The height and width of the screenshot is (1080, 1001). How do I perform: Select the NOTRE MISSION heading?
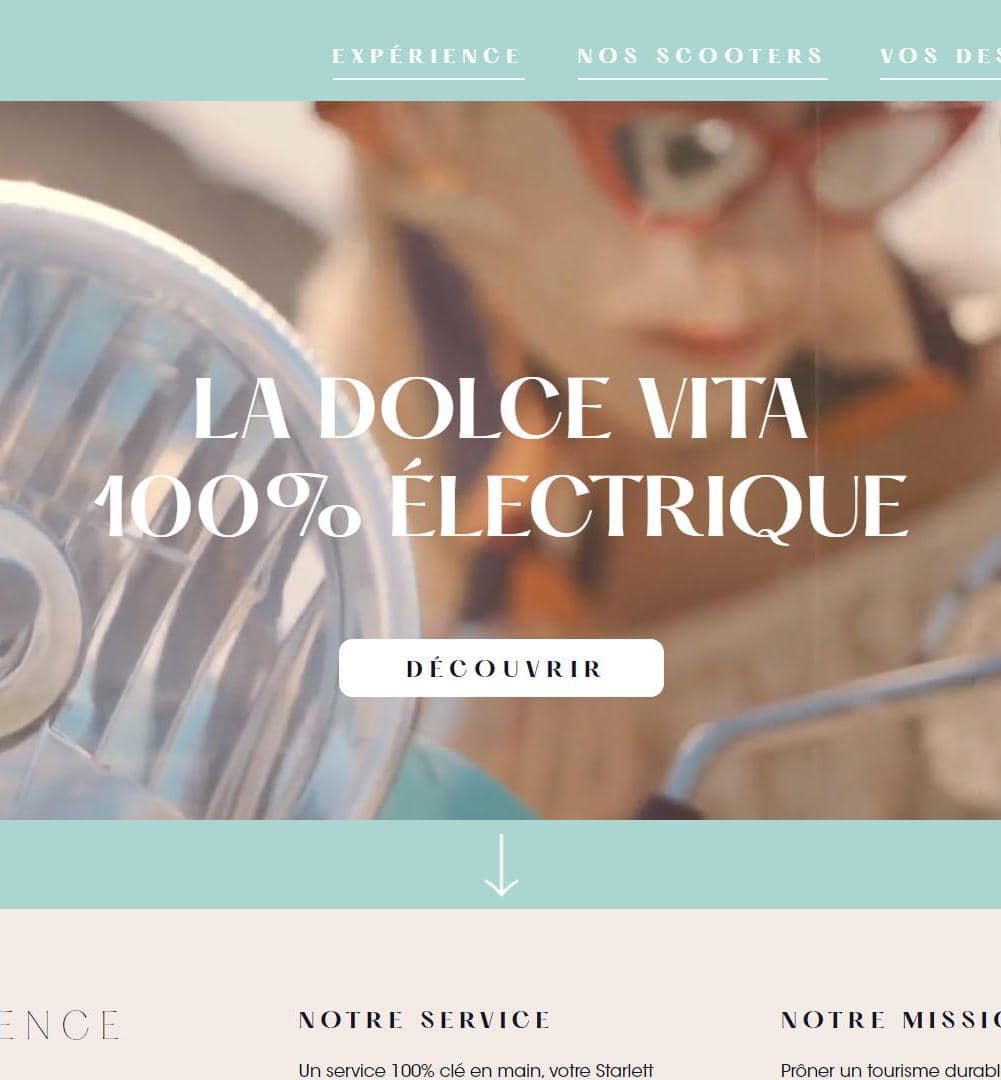[x=891, y=1019]
